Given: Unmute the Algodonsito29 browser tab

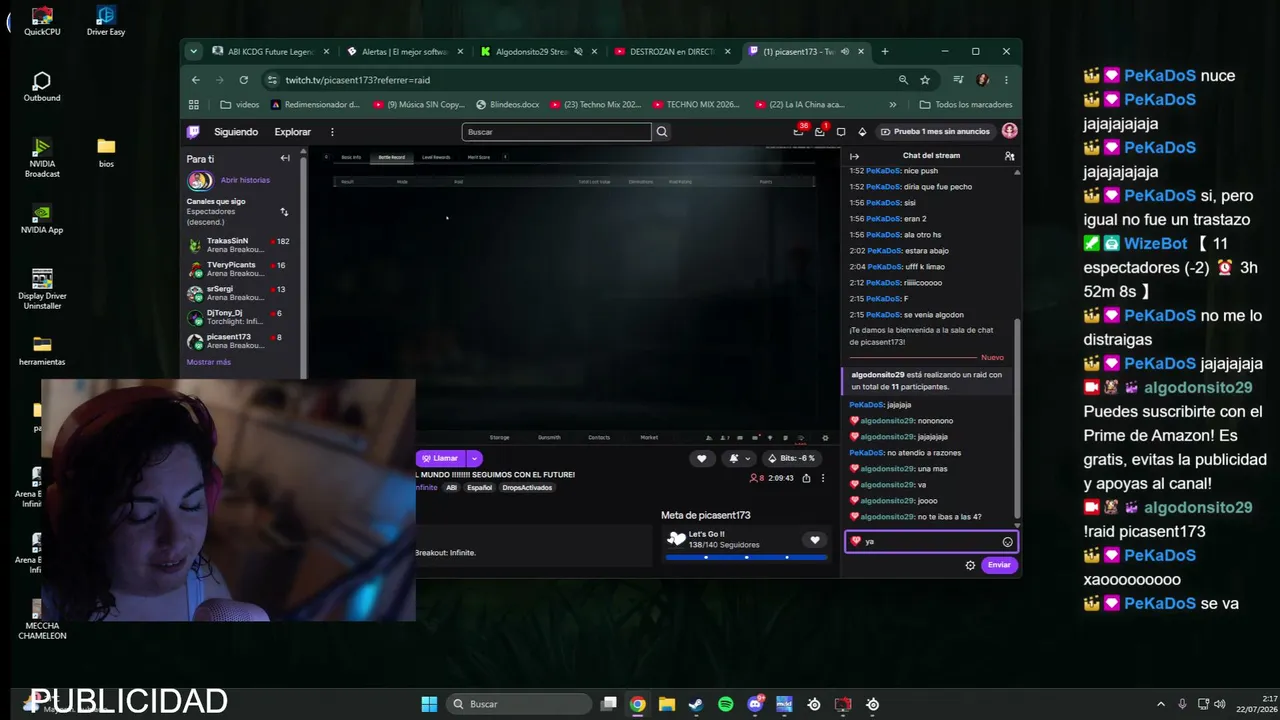Looking at the screenshot, I should click(578, 52).
